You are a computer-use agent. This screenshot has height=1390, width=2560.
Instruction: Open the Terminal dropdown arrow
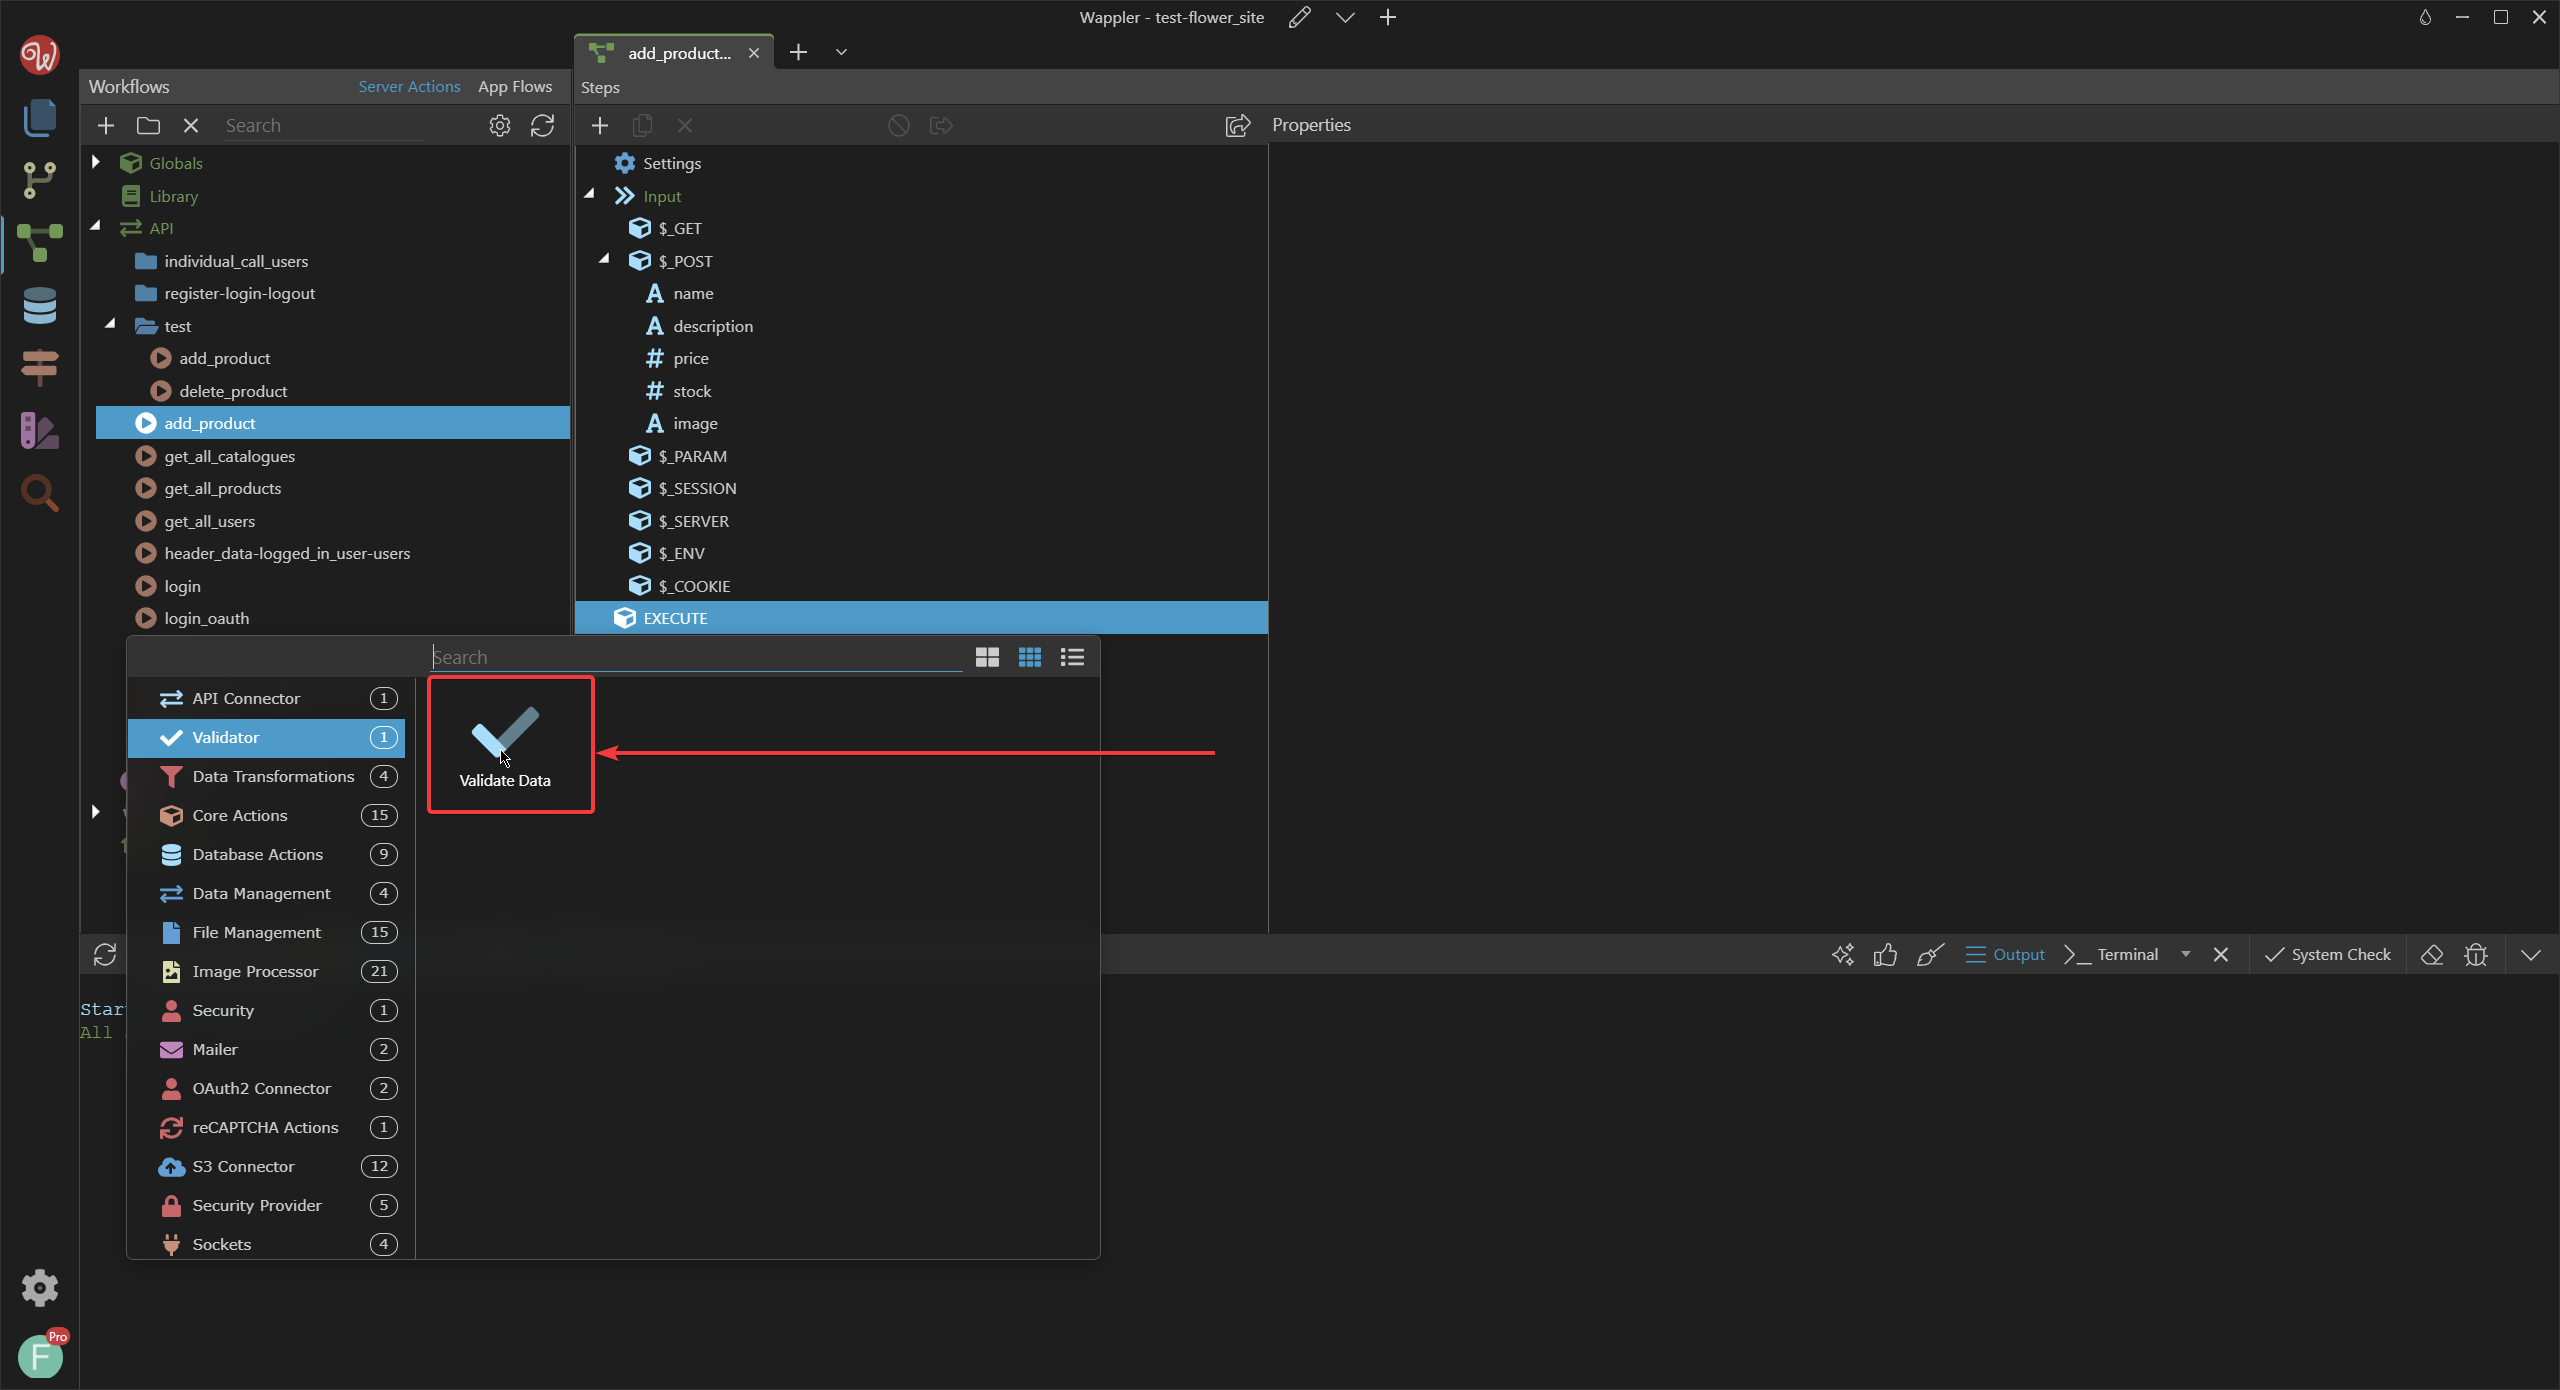click(x=2186, y=955)
